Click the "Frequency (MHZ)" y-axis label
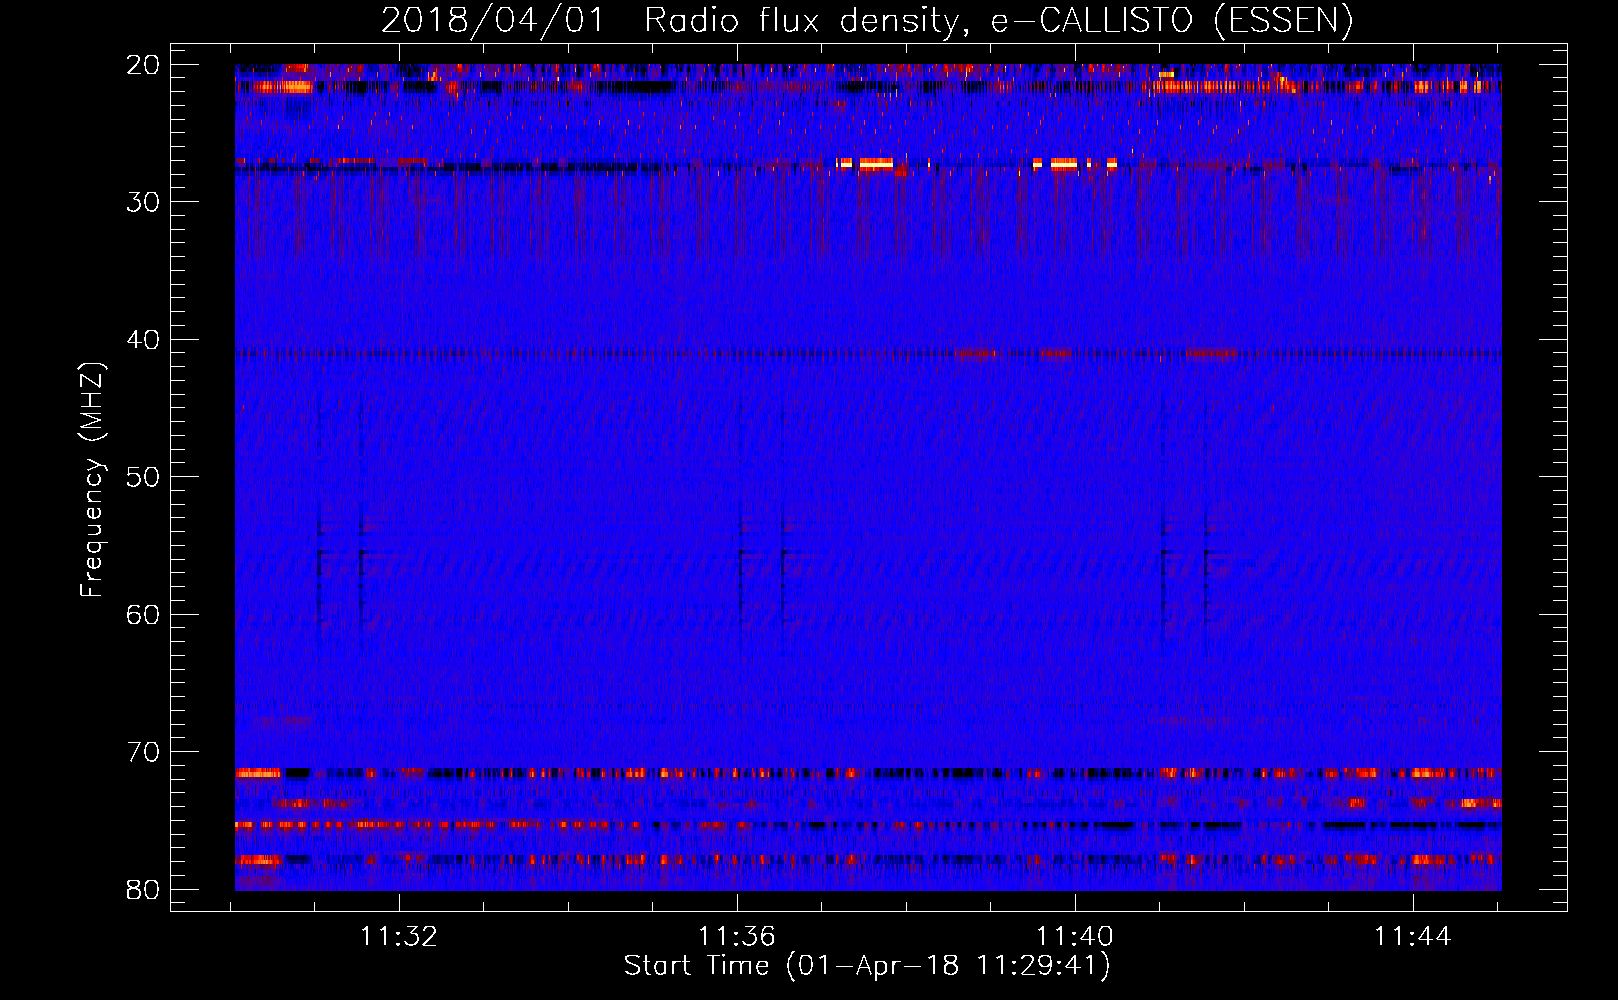 point(92,480)
